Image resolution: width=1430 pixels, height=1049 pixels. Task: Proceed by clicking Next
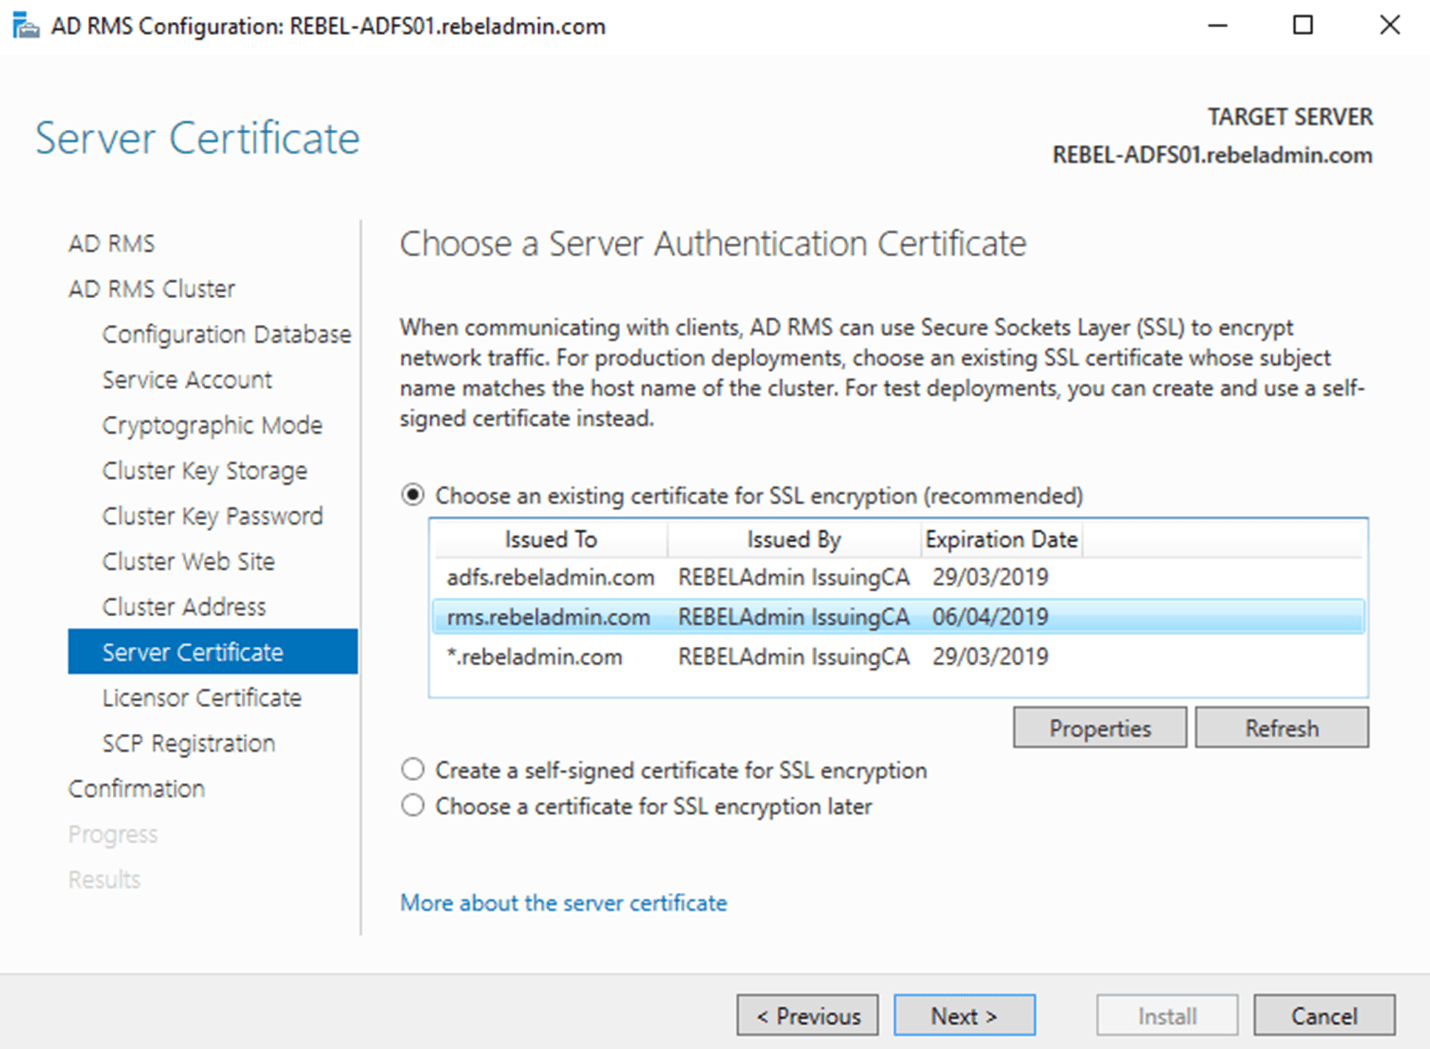(963, 1014)
